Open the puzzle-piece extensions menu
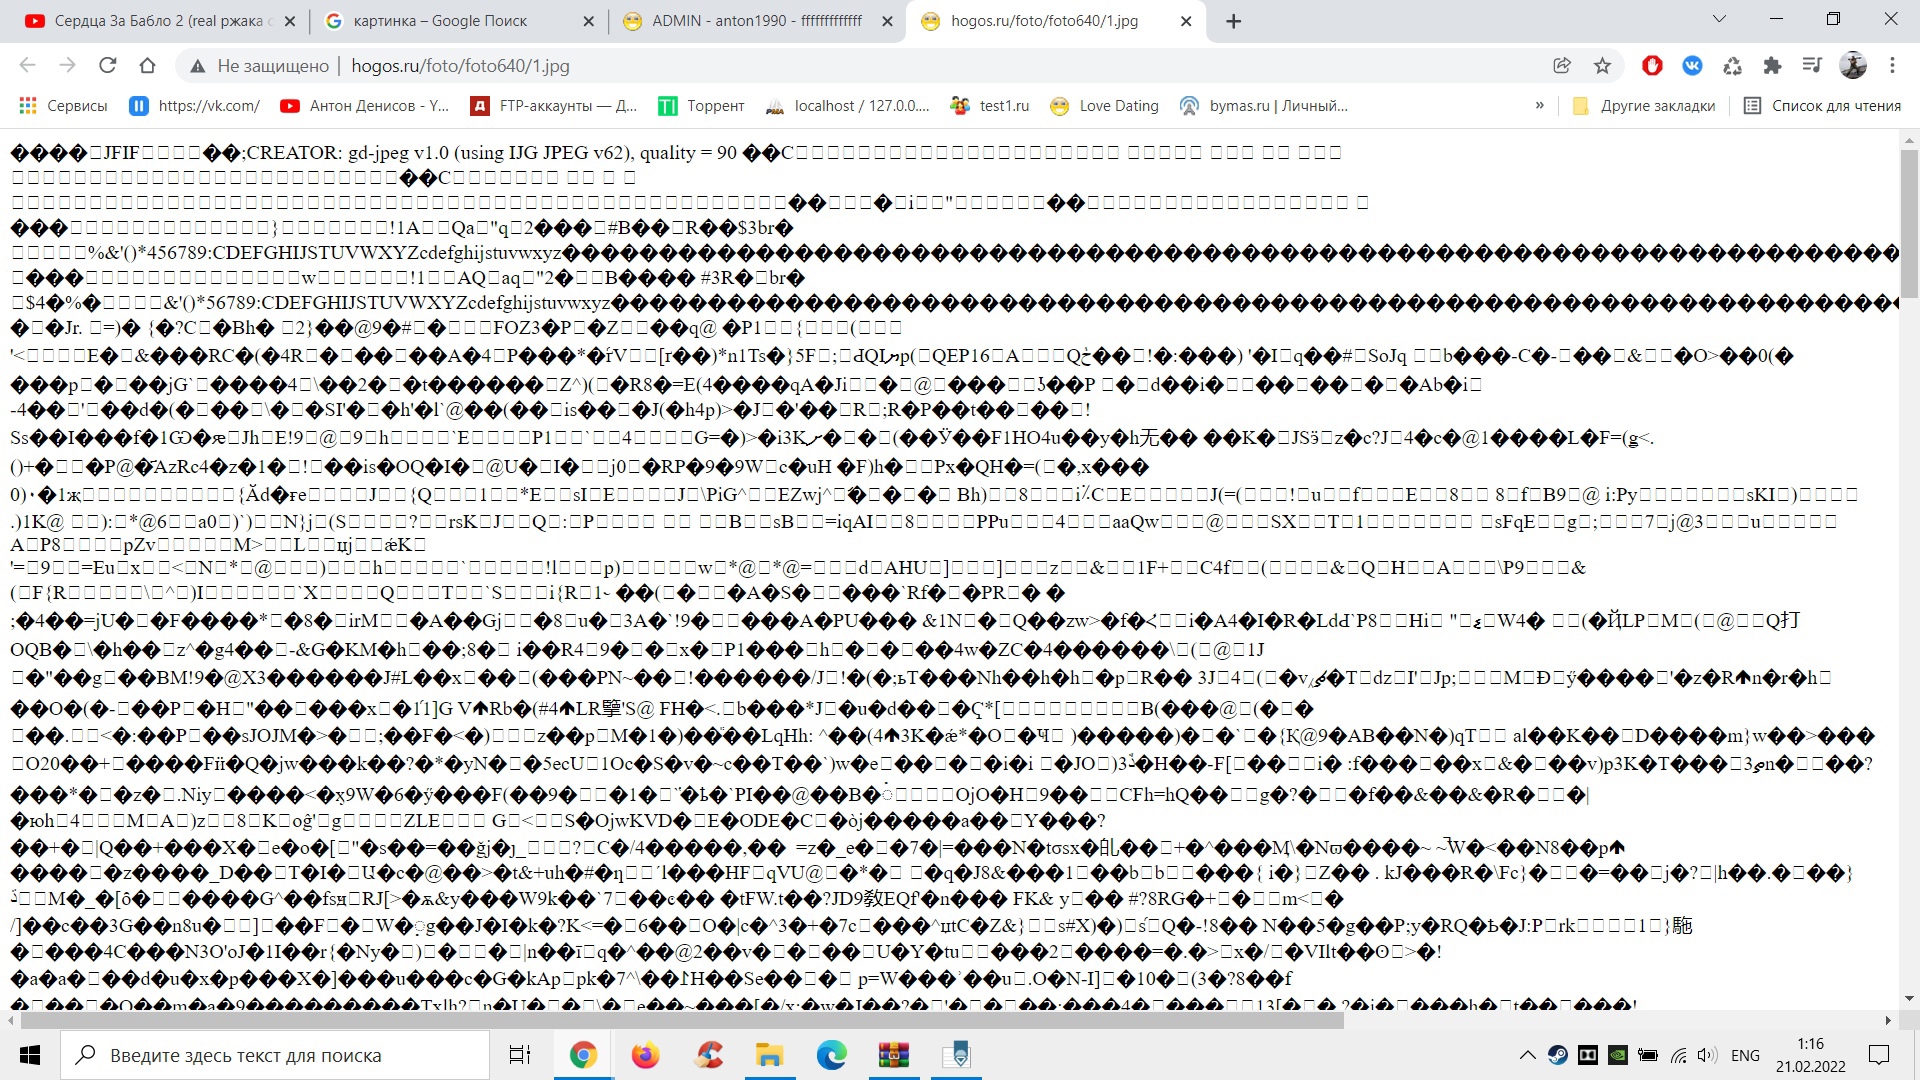Viewport: 1920px width, 1080px height. (x=1772, y=65)
